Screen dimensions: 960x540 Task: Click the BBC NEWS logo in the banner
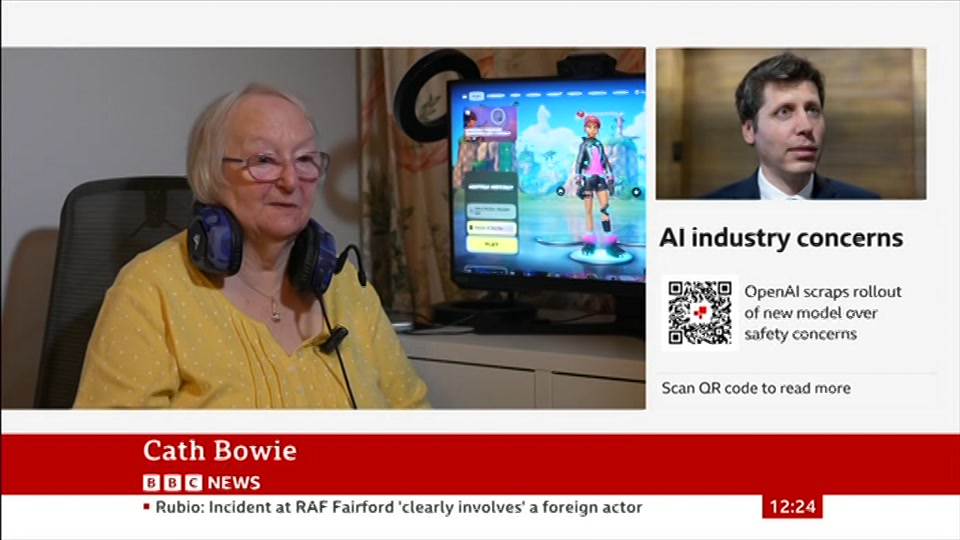tap(202, 482)
